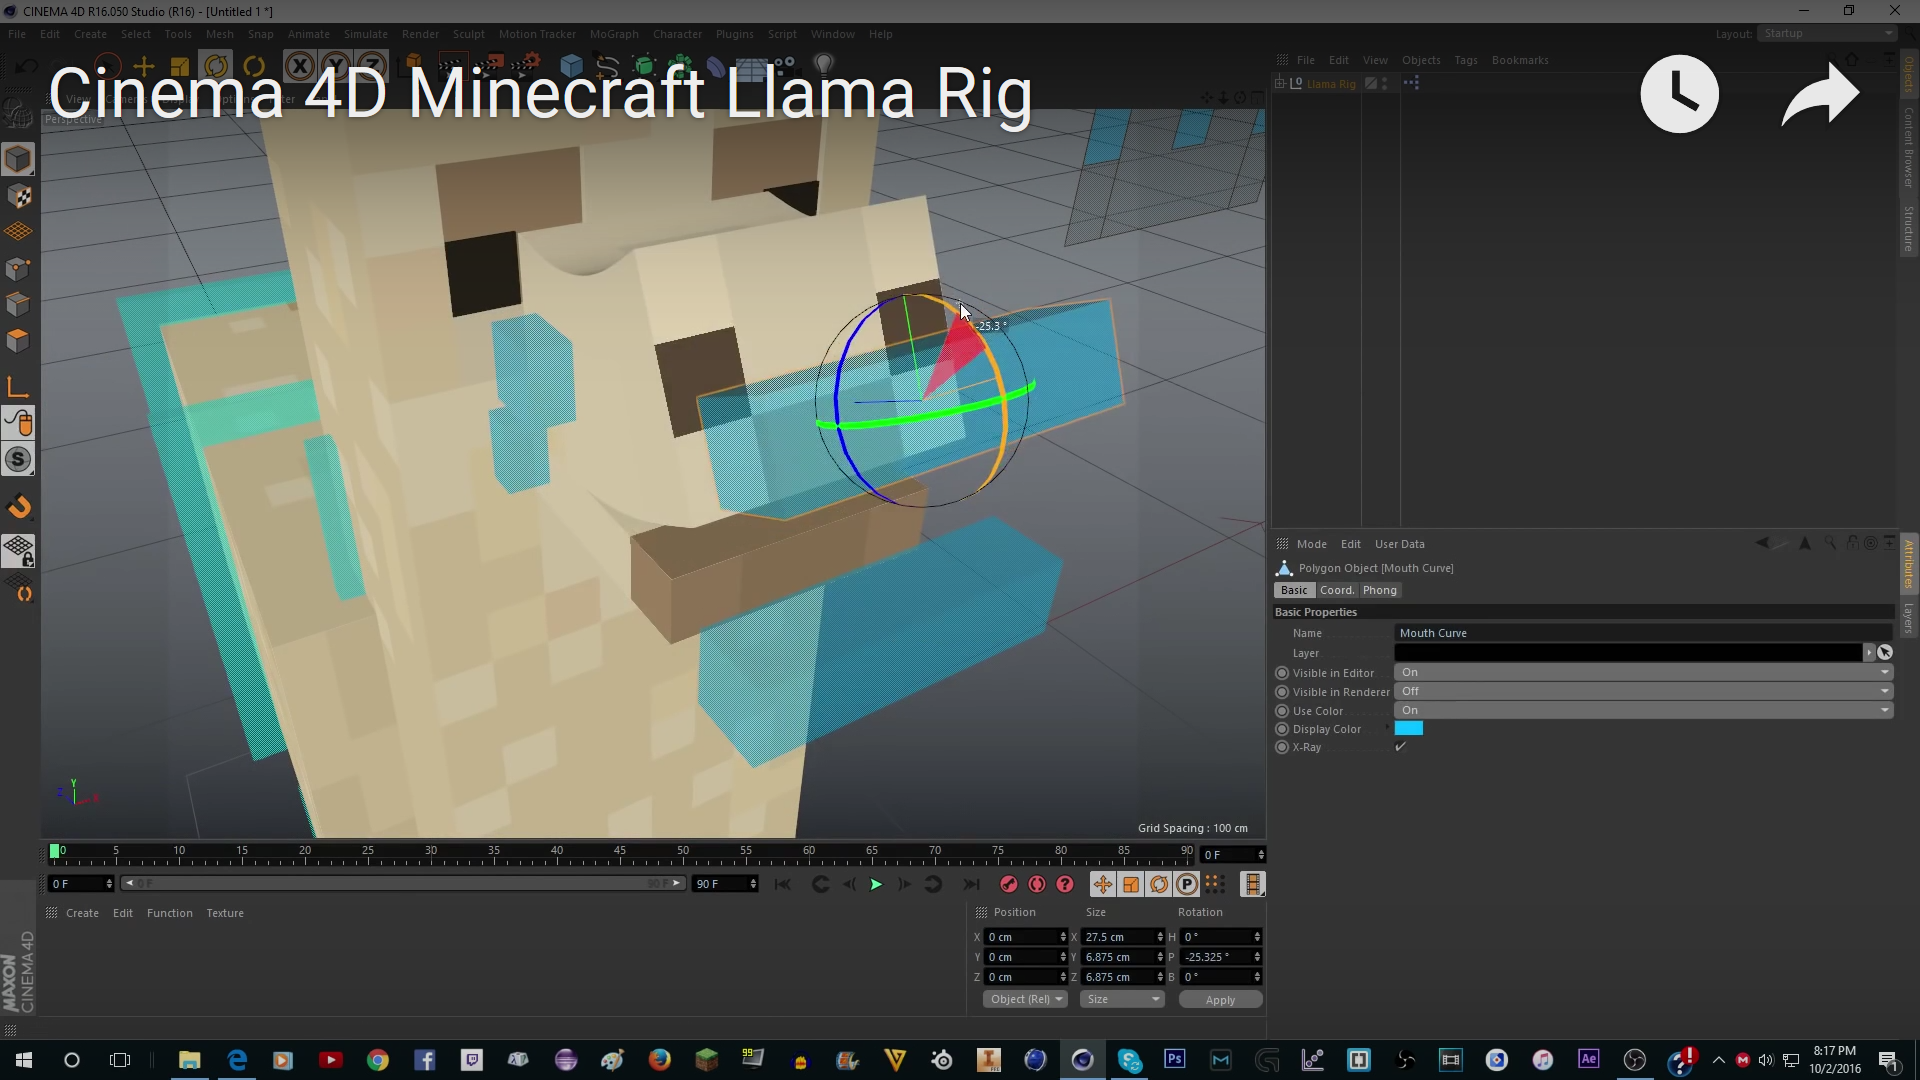1920x1080 pixels.
Task: Open Visible in Editor dropdown
Action: pos(1644,673)
